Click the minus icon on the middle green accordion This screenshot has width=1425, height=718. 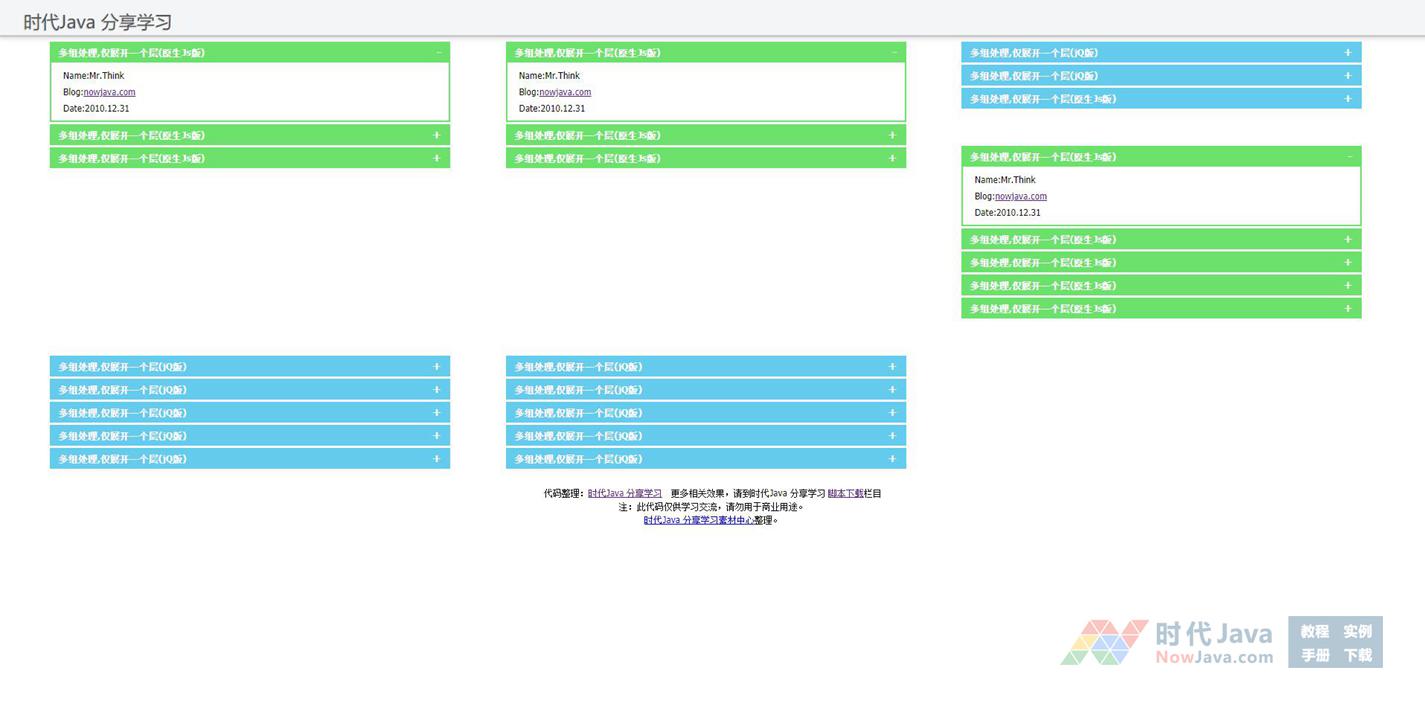pos(894,53)
